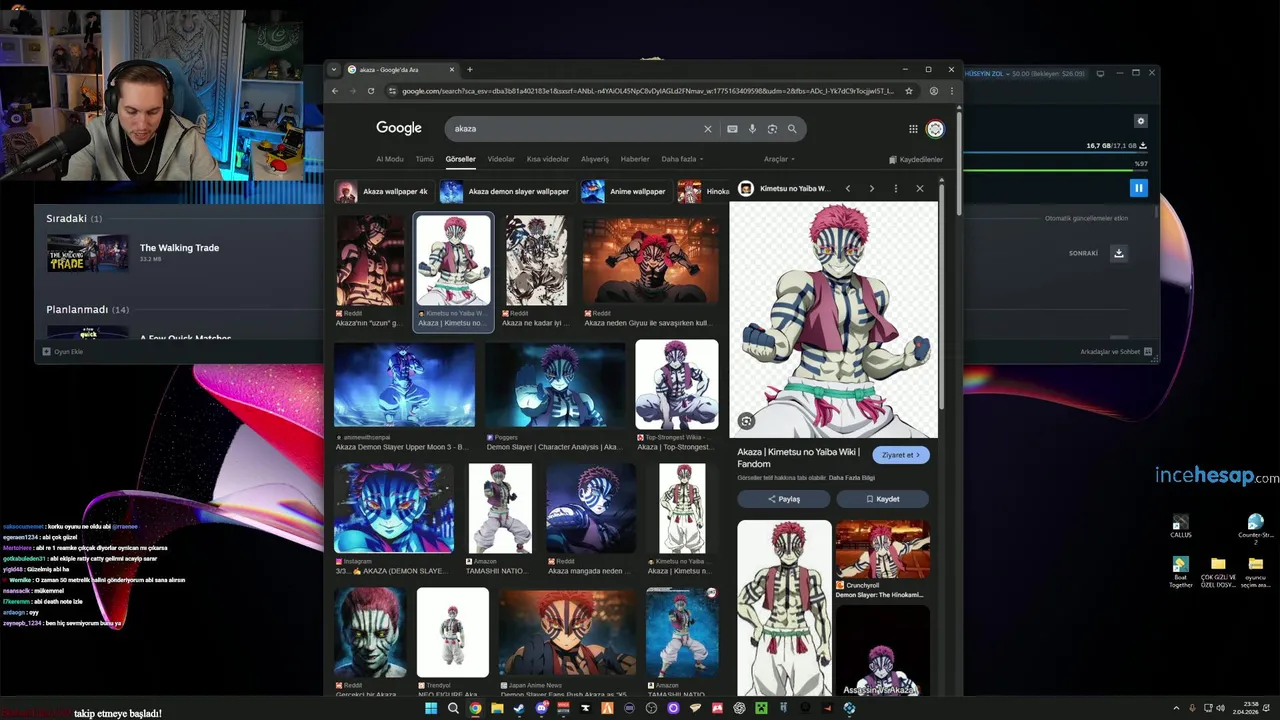This screenshot has width=1280, height=720.
Task: Open the Chrome three-dot menu
Action: tap(951, 91)
